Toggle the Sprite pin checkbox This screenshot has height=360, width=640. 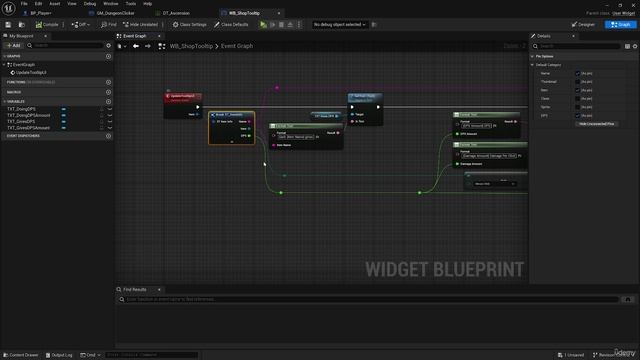click(578, 107)
